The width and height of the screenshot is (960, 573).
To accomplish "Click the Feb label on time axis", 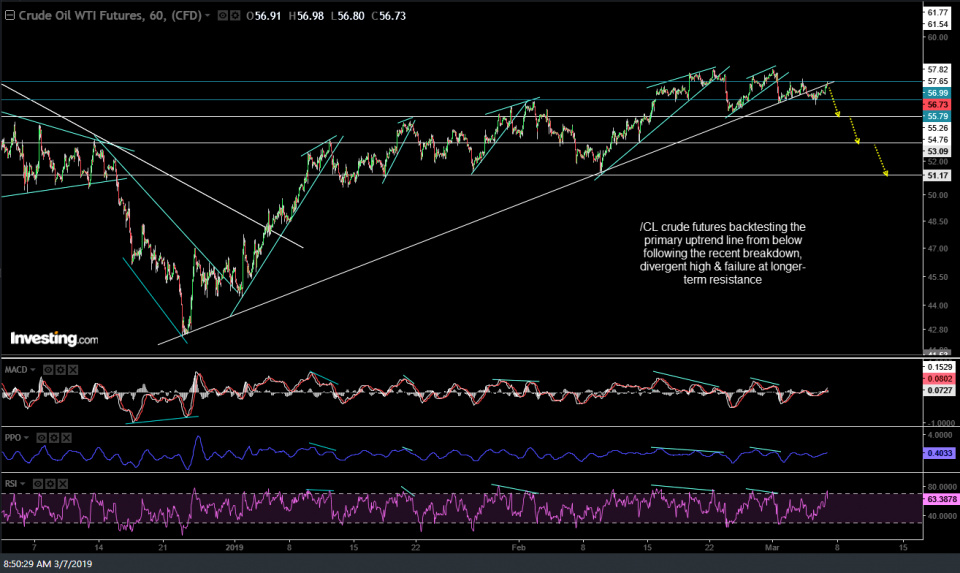I will (519, 547).
